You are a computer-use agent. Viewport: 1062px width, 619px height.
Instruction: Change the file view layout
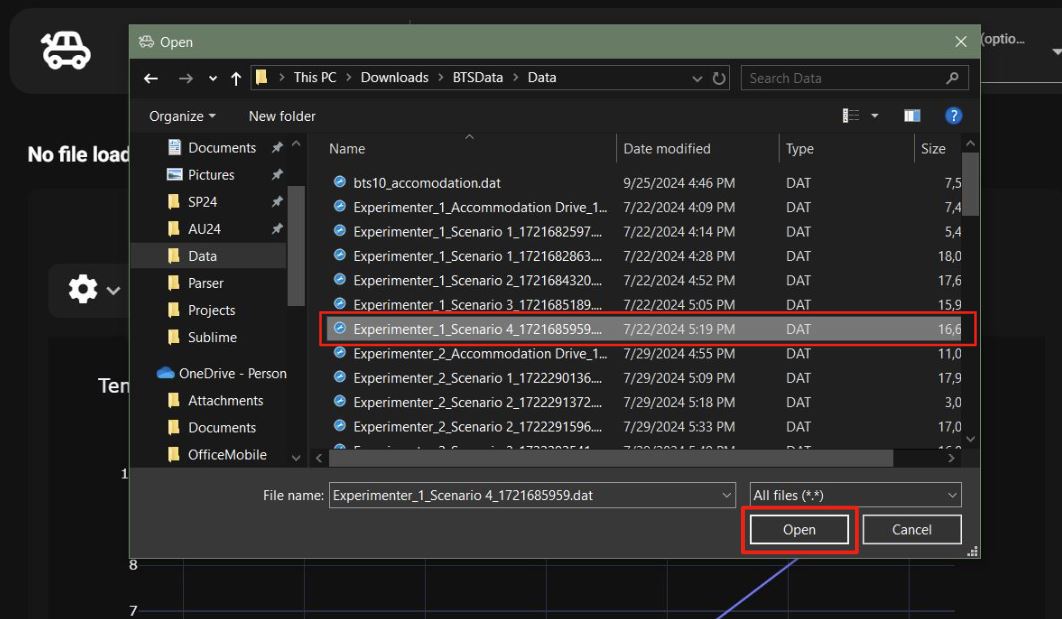(851, 116)
